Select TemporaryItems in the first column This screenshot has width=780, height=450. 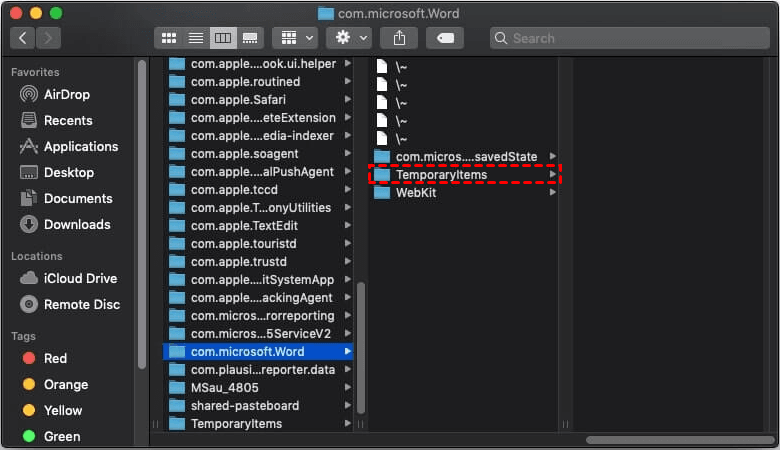pos(258,423)
